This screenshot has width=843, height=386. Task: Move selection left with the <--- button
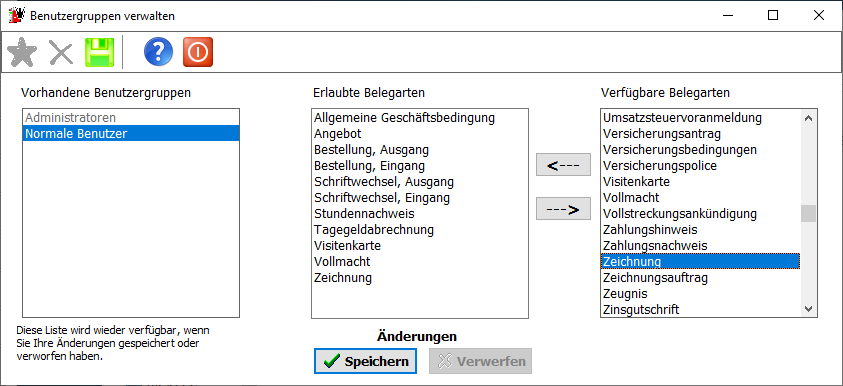coord(563,165)
